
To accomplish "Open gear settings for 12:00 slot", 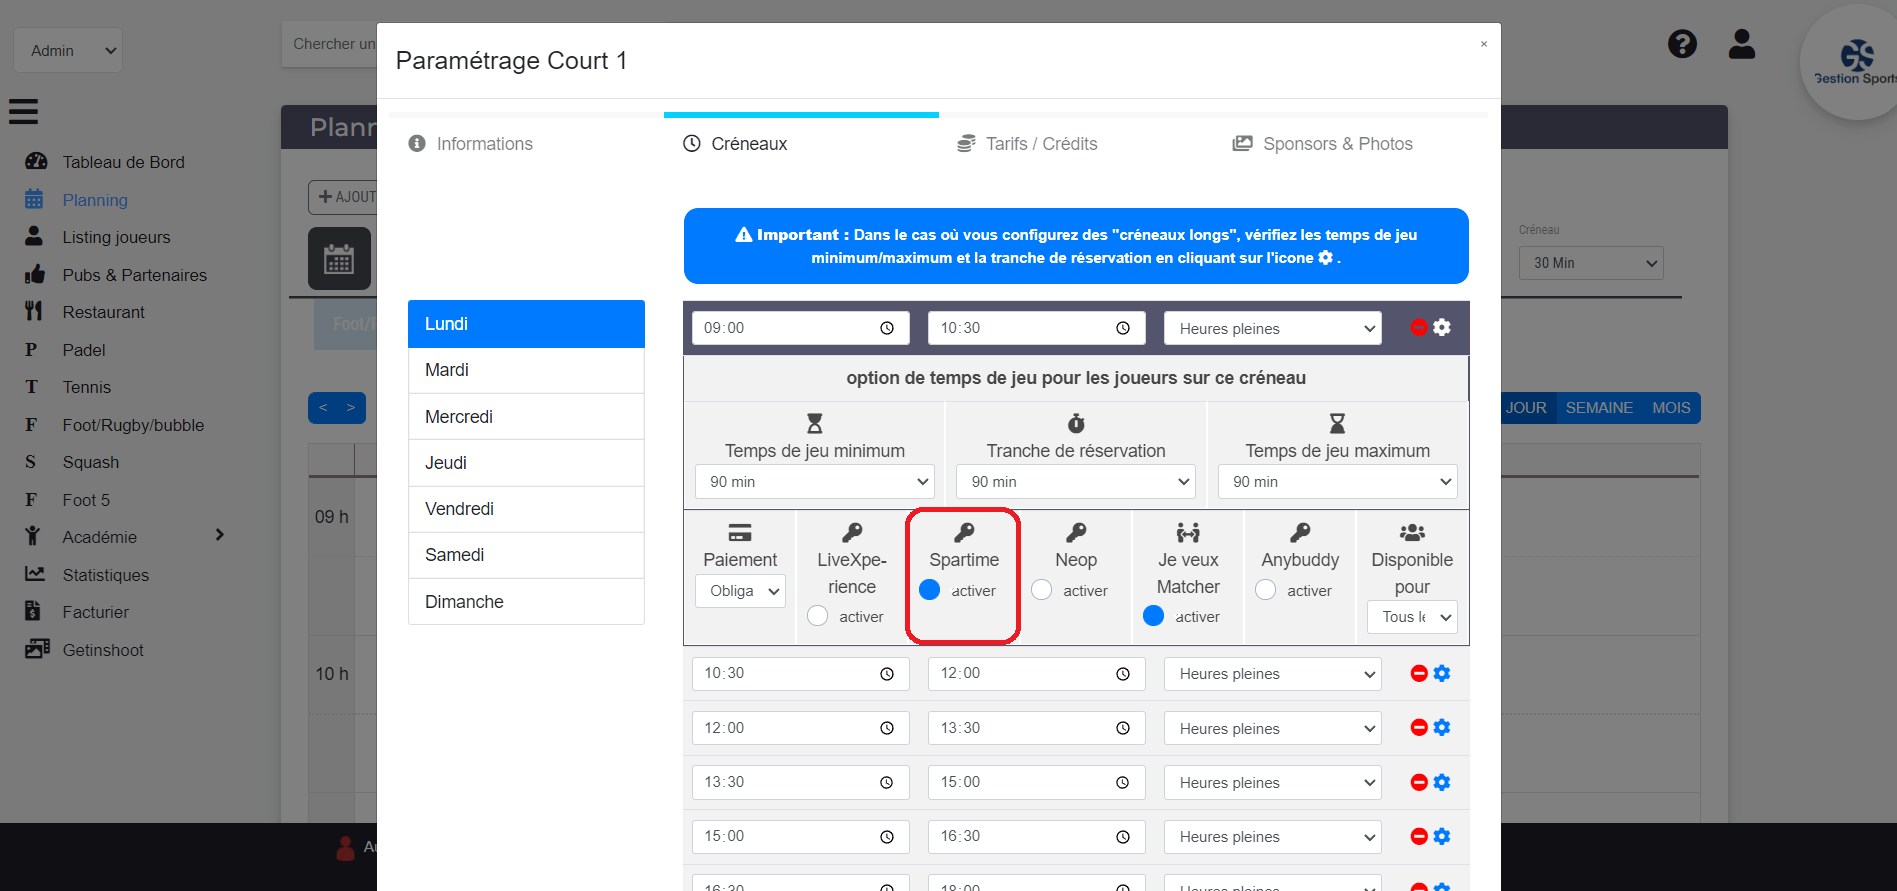I will pos(1442,727).
